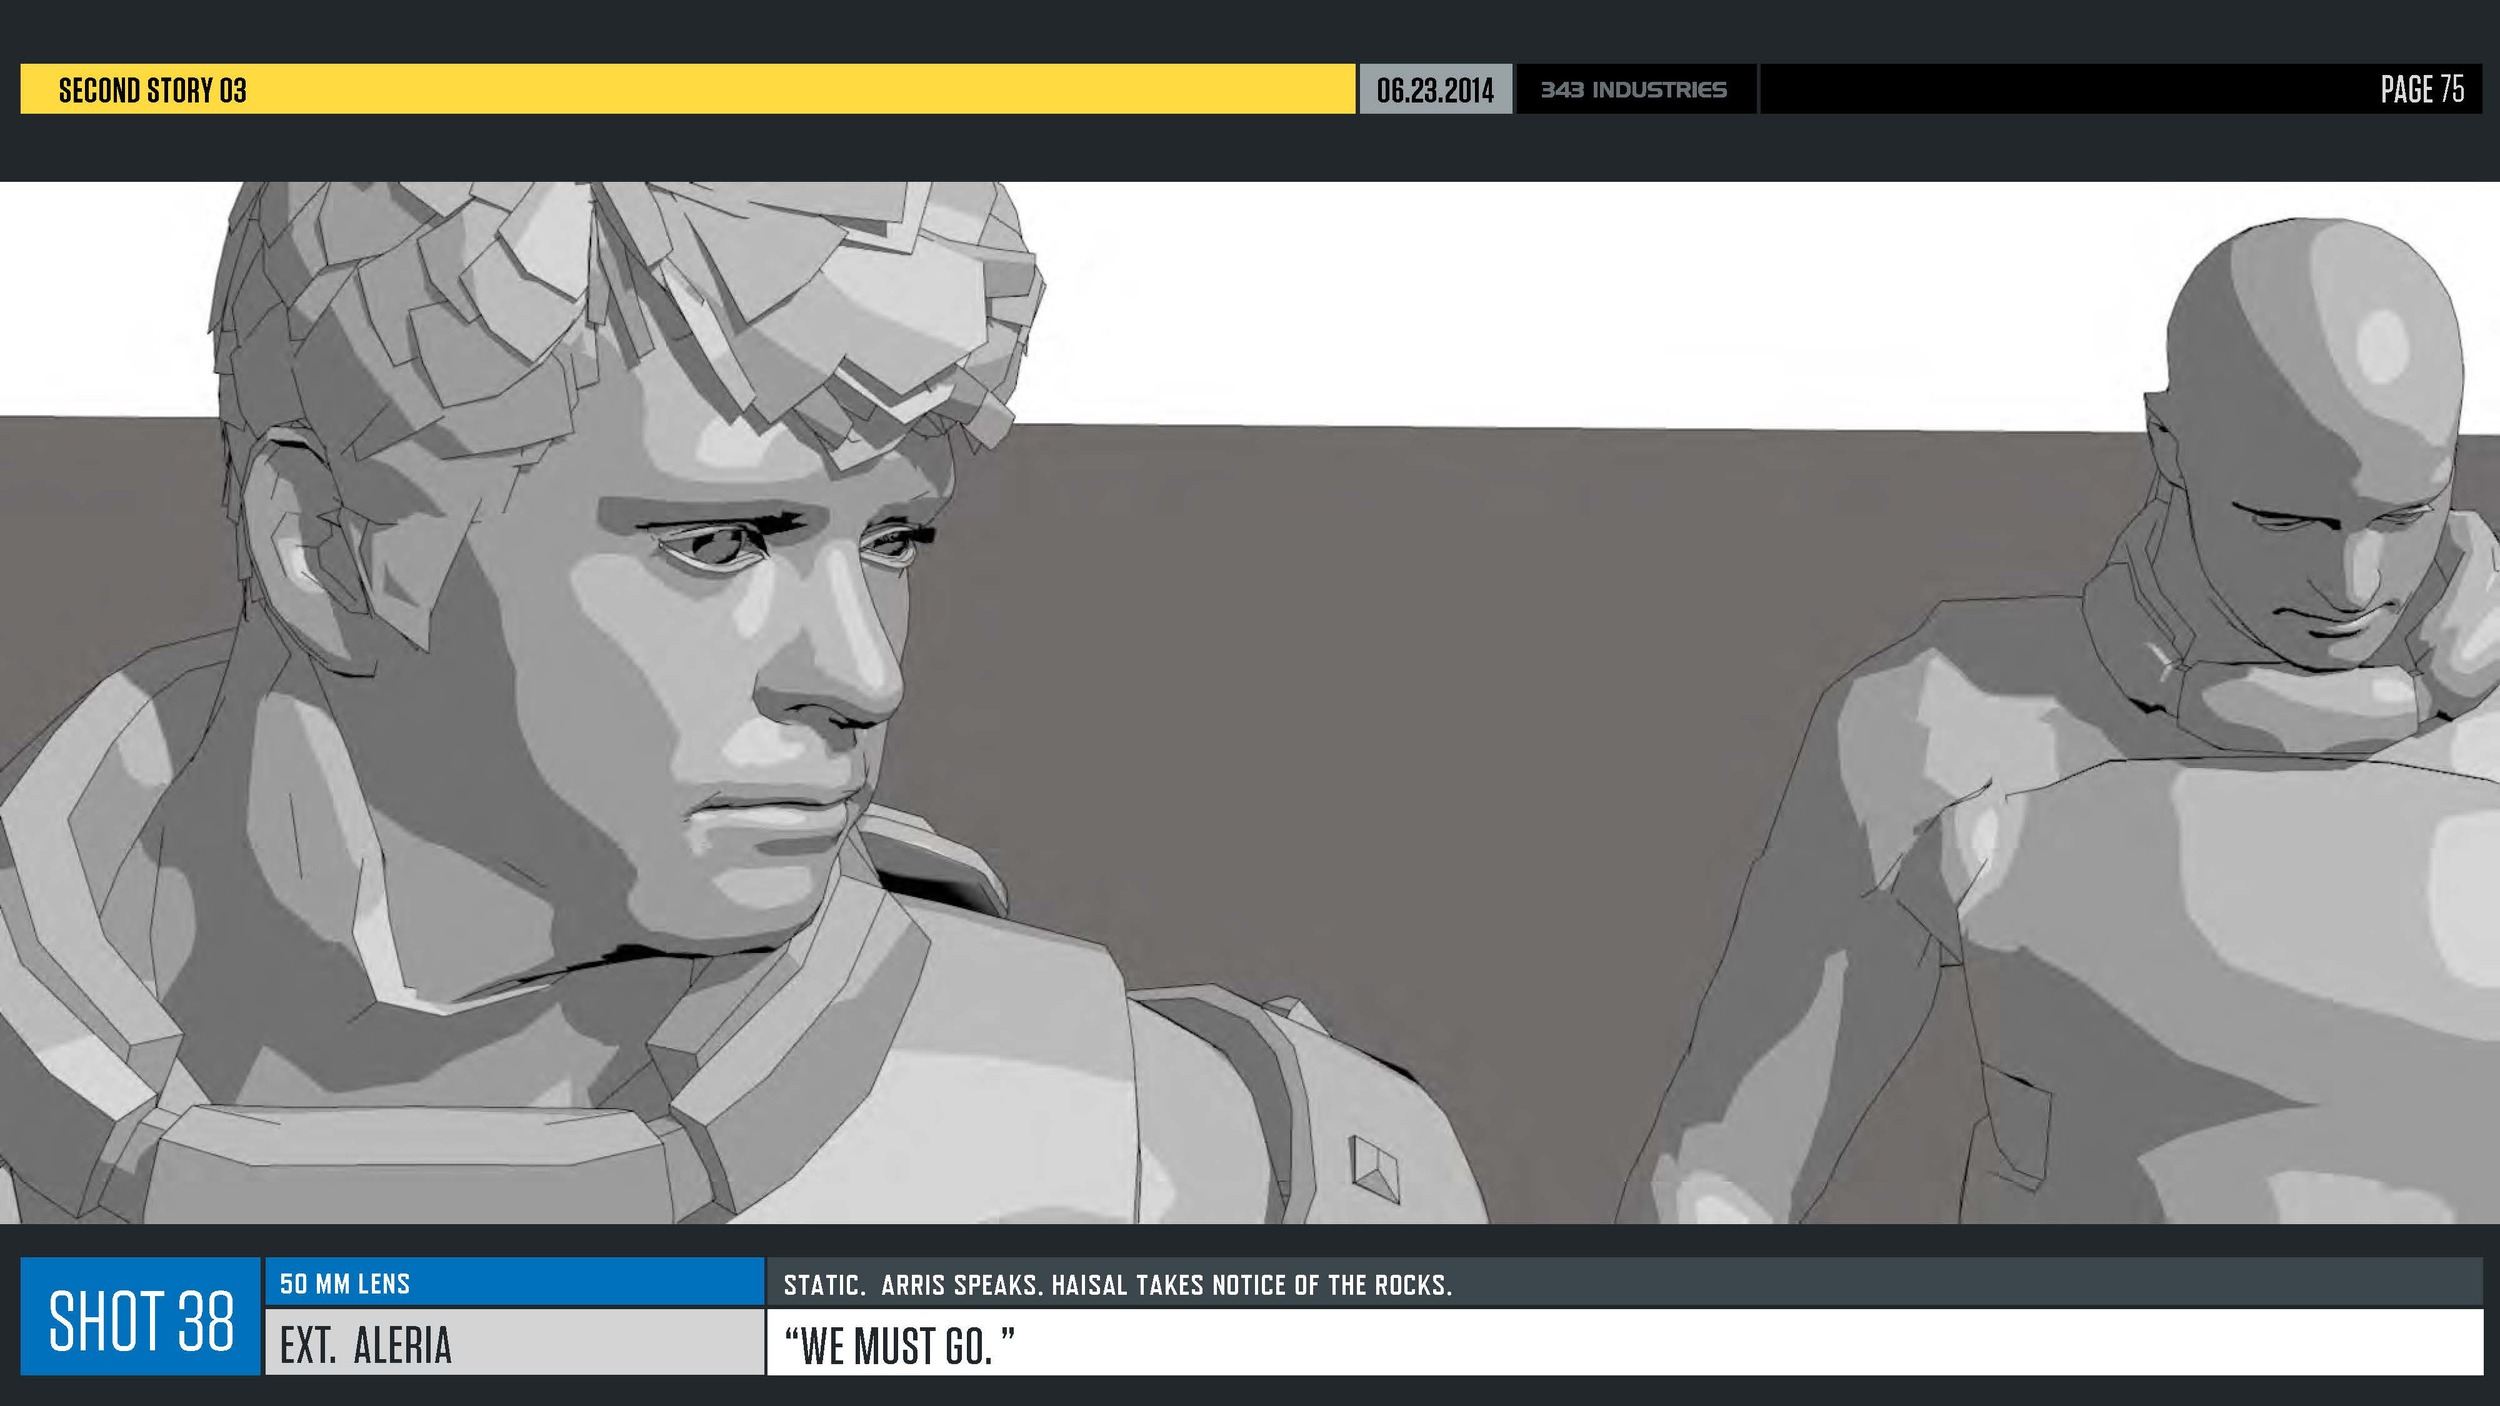
Task: Click the '50 MM LENS' label
Action: click(345, 1284)
